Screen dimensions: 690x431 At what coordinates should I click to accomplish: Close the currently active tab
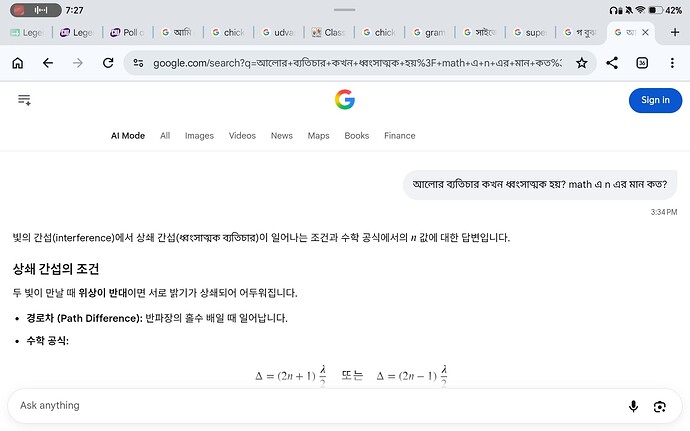[x=645, y=32]
